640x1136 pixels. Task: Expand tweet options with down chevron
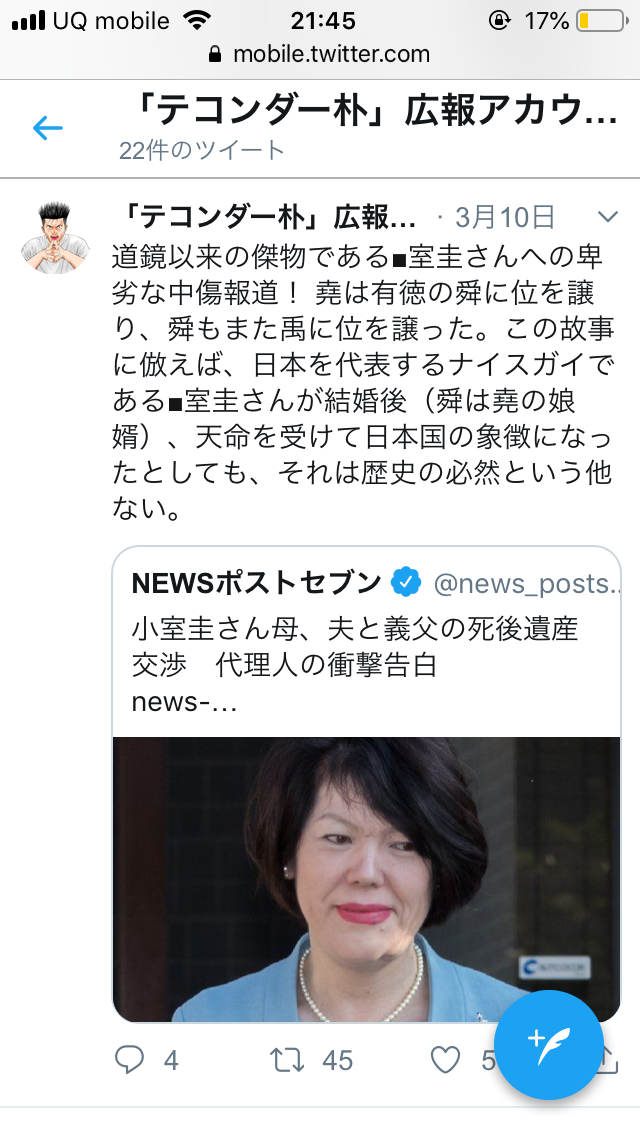coord(607,217)
